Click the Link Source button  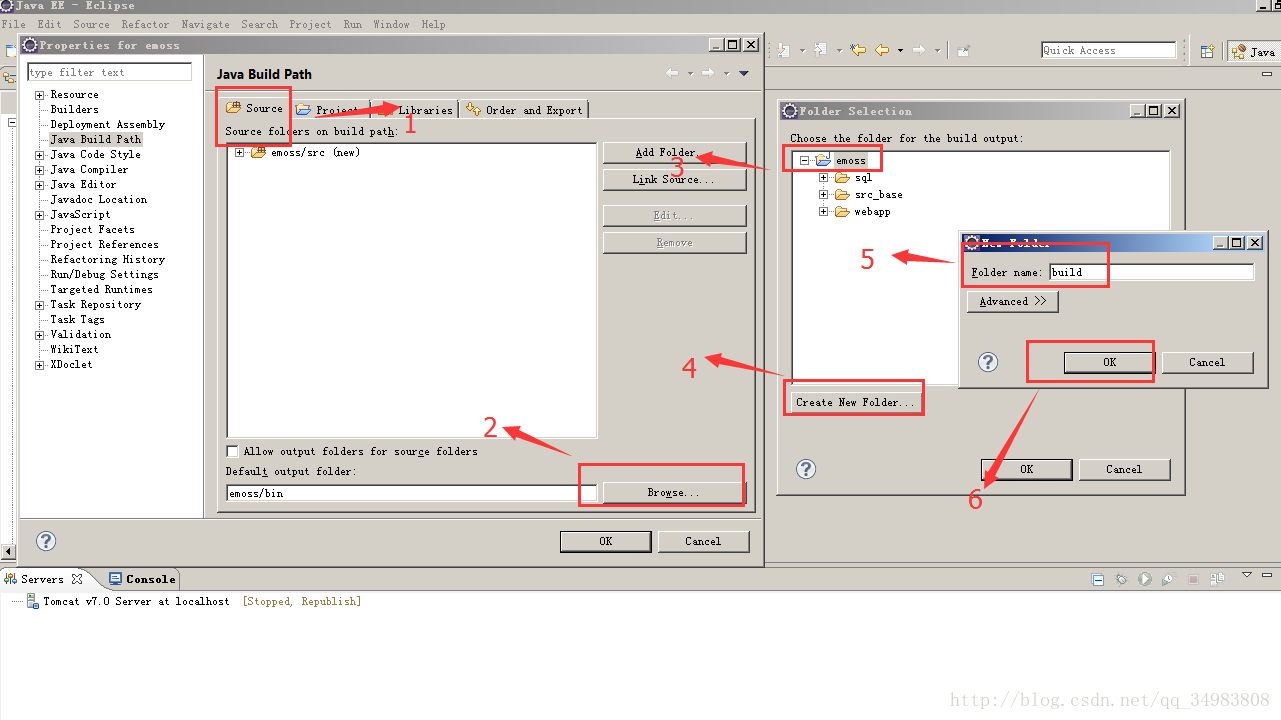tap(674, 179)
